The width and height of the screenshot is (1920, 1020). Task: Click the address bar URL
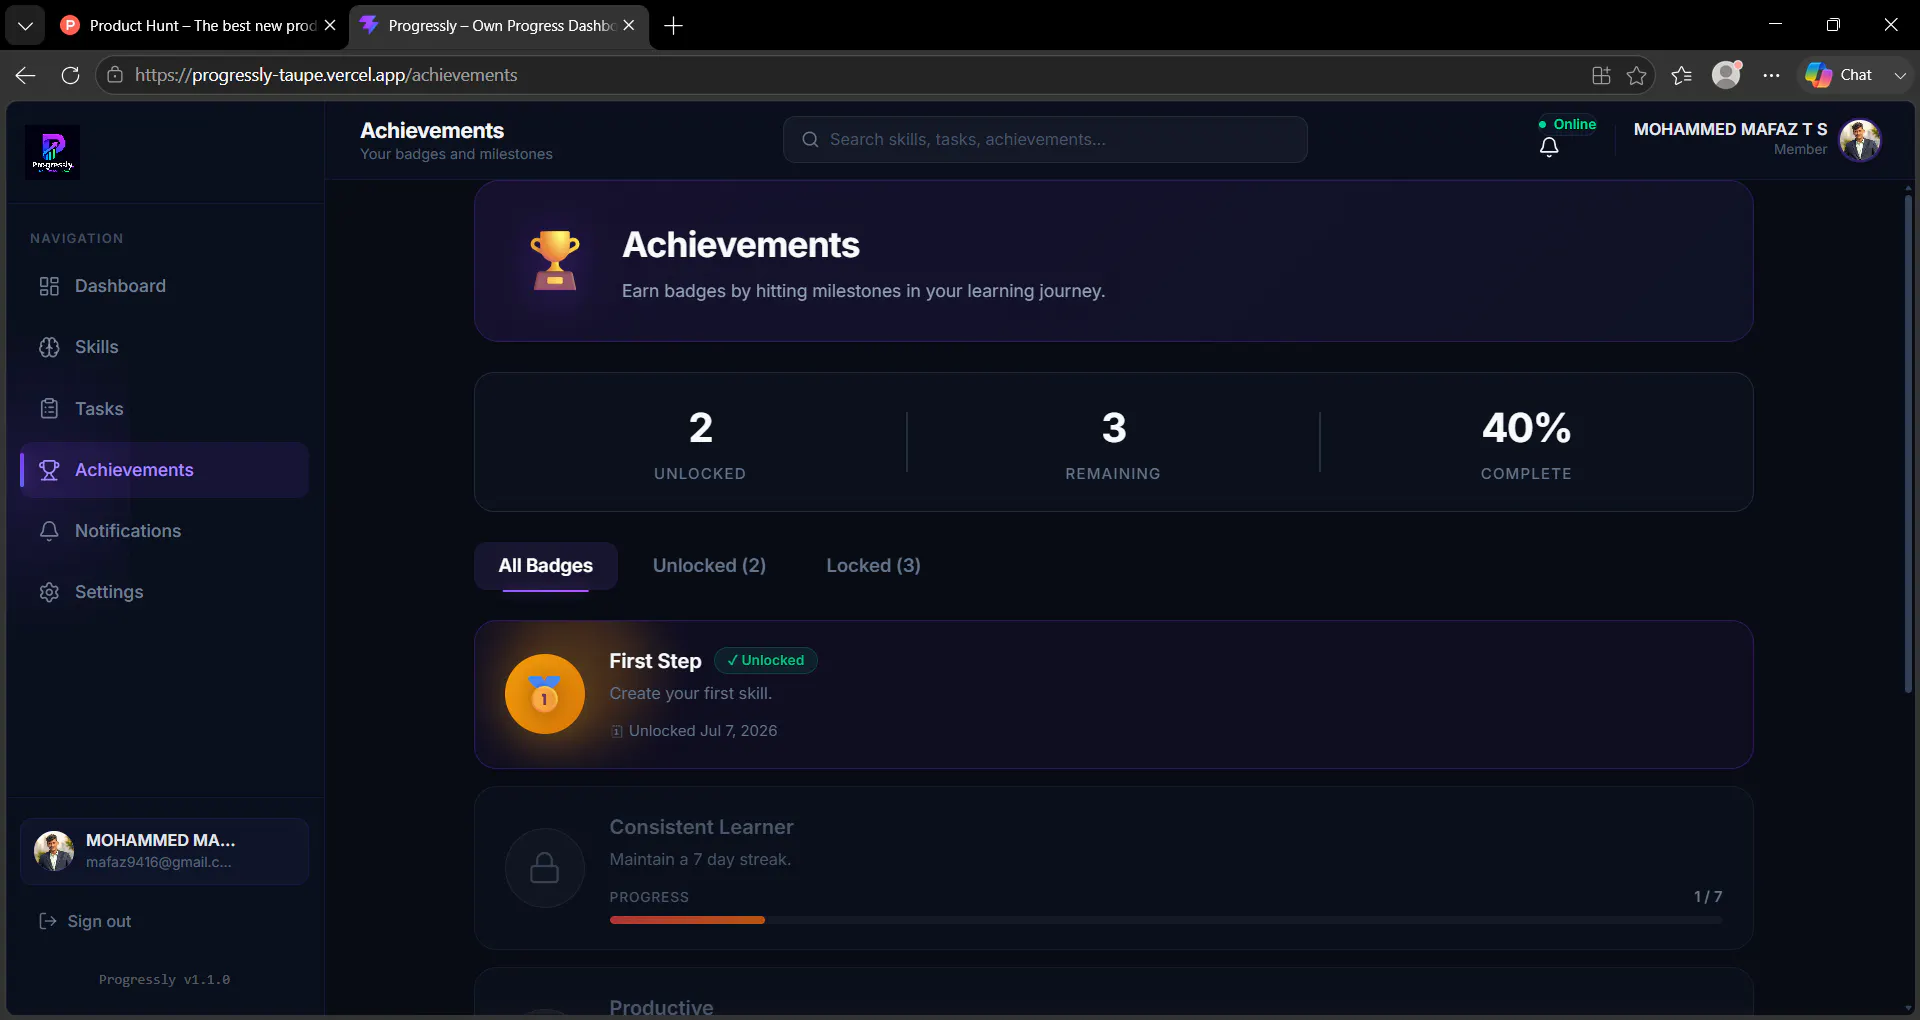point(326,75)
